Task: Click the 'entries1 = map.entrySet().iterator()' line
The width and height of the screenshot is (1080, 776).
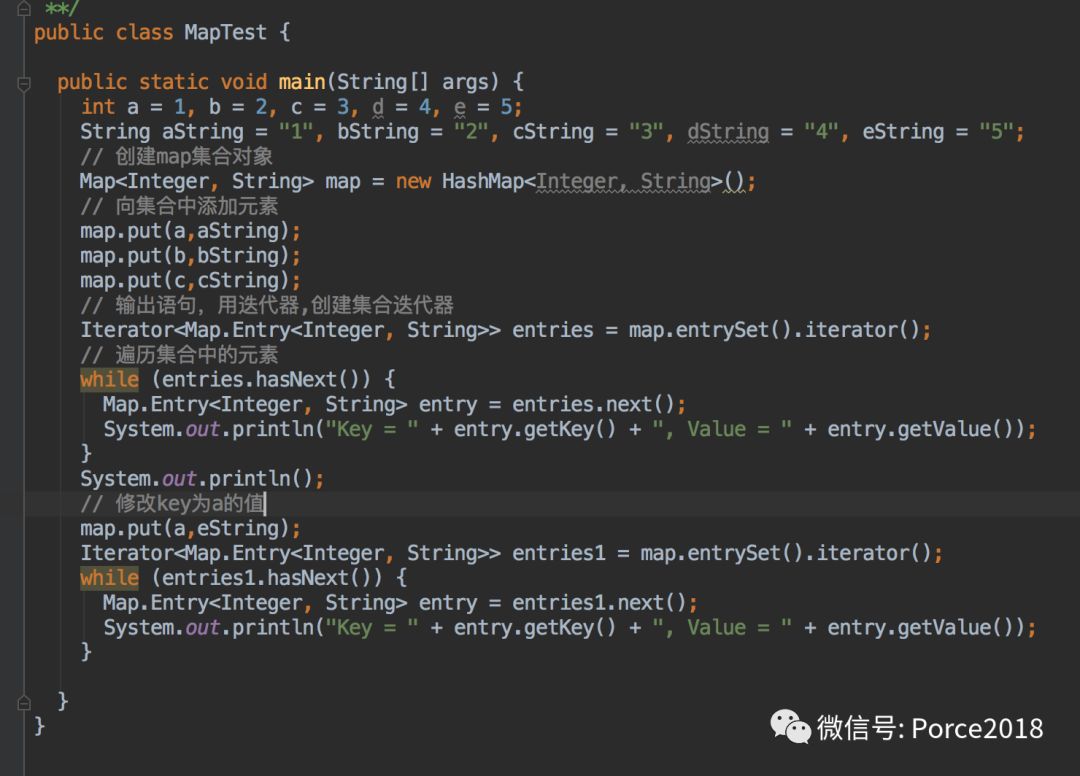Action: coord(511,553)
